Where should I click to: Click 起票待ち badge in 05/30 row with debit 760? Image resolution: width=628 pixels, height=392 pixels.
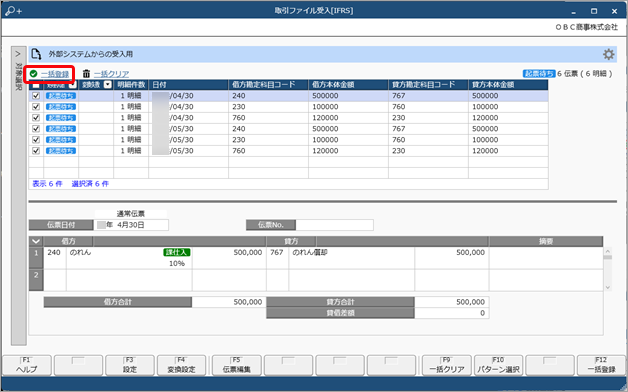(60, 151)
